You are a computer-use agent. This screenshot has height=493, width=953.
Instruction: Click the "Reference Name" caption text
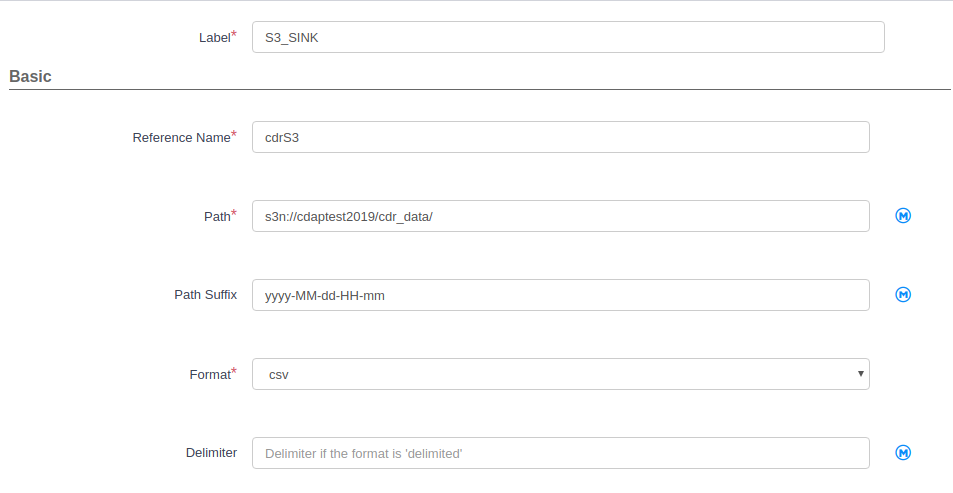coord(181,138)
